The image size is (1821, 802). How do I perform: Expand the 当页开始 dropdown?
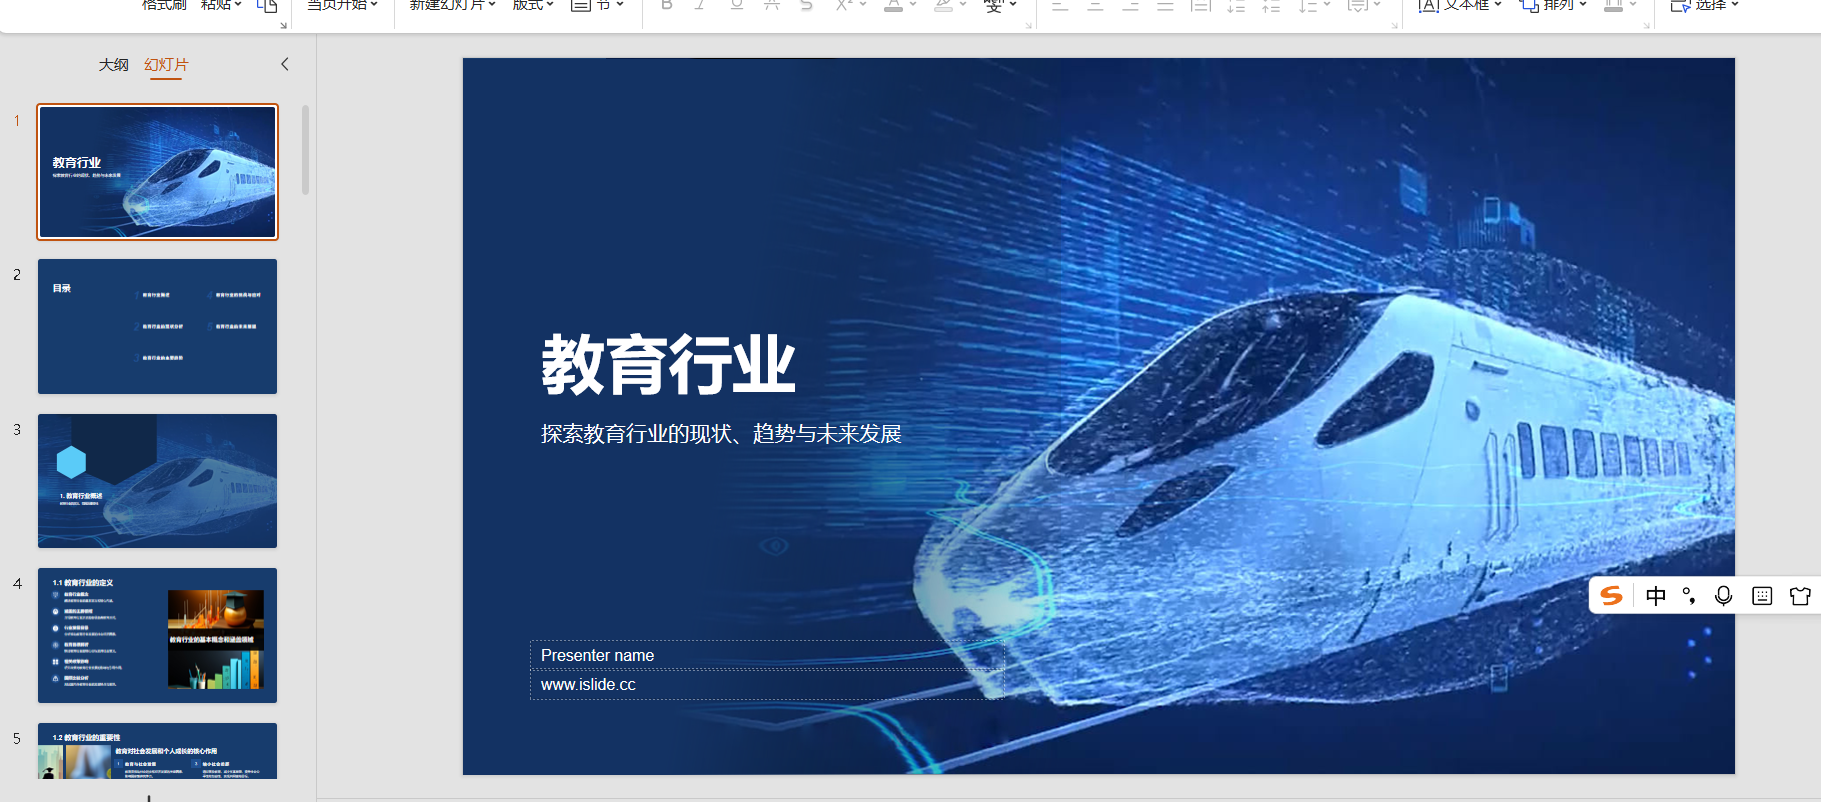(374, 5)
